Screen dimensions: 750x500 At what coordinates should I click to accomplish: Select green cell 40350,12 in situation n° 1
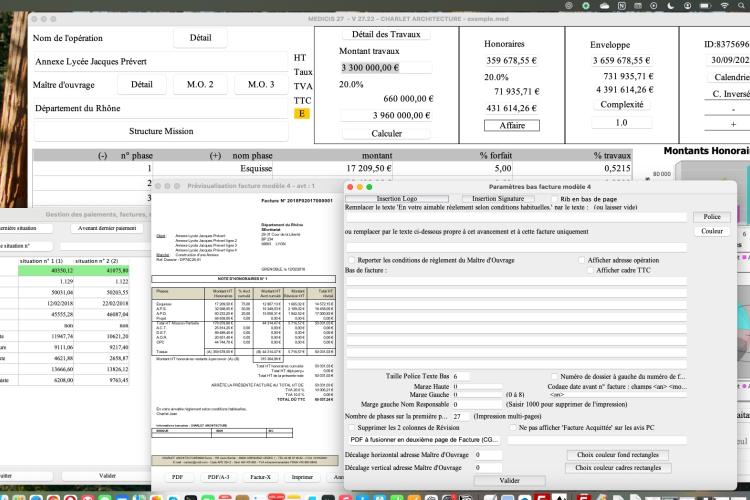coord(46,270)
